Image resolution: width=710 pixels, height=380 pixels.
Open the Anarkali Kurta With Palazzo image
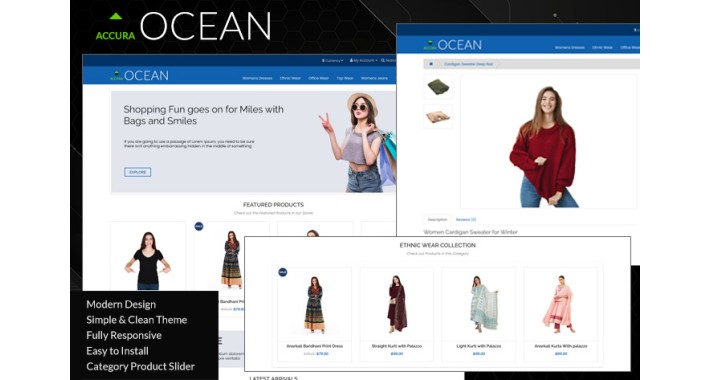(561, 304)
